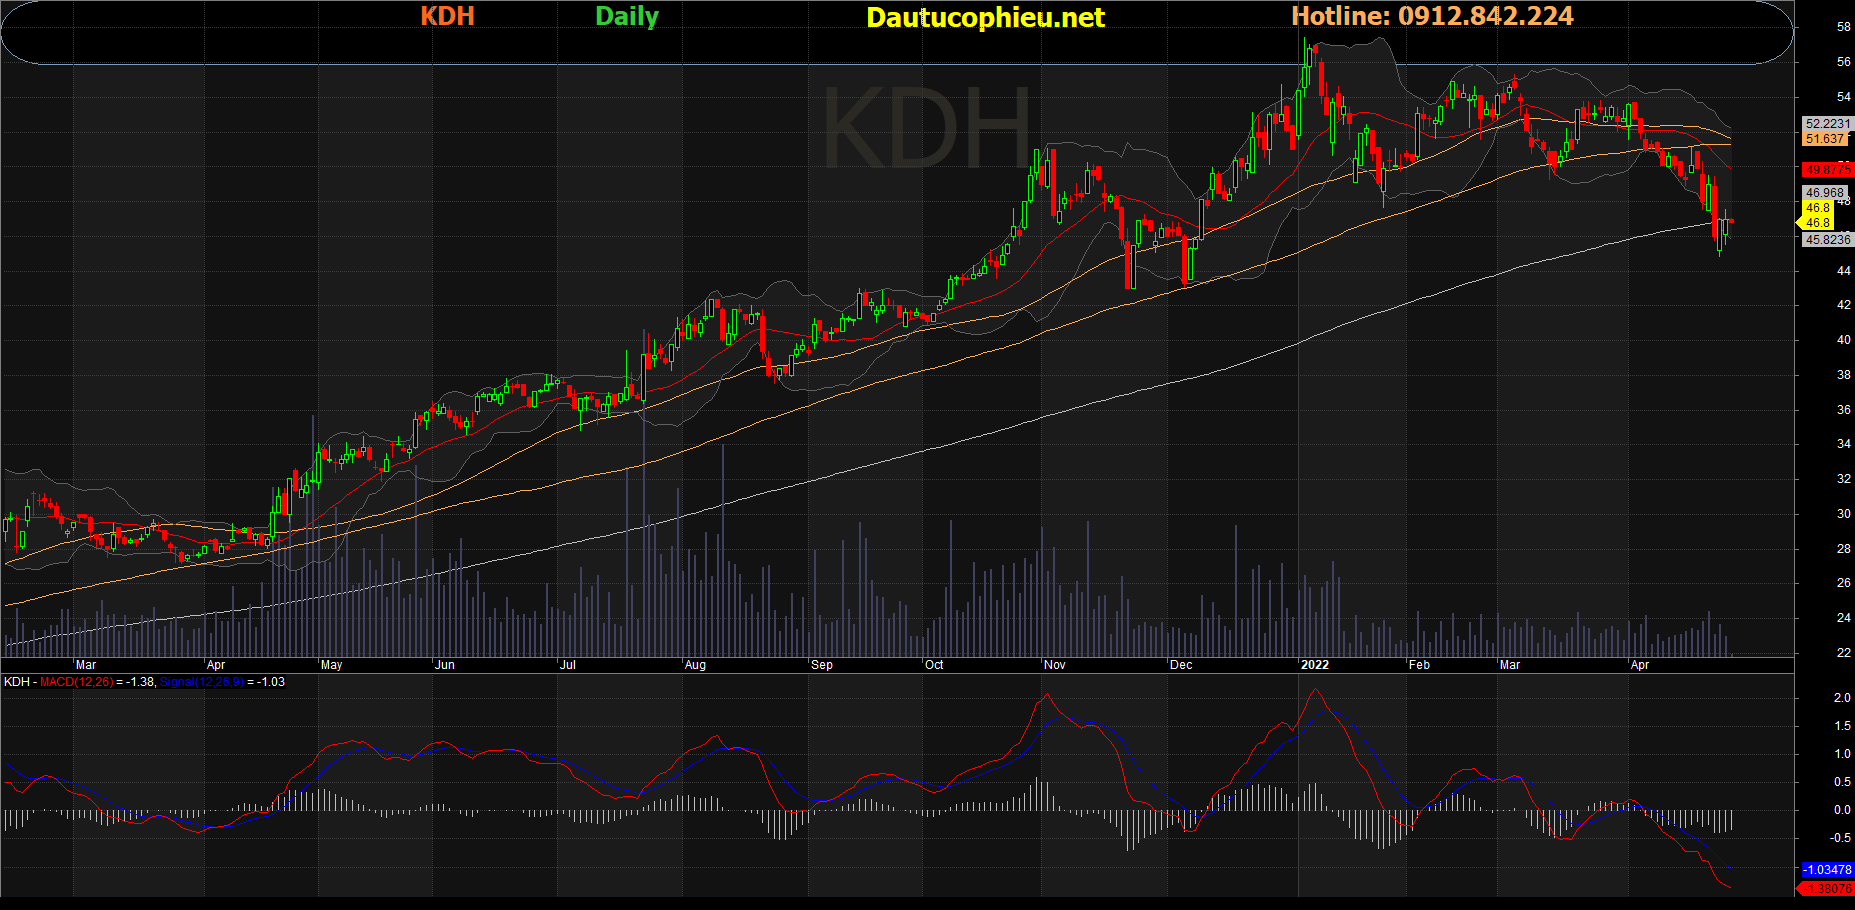
Task: Click the Hotline 0912.842.224 text
Action: (x=1432, y=17)
